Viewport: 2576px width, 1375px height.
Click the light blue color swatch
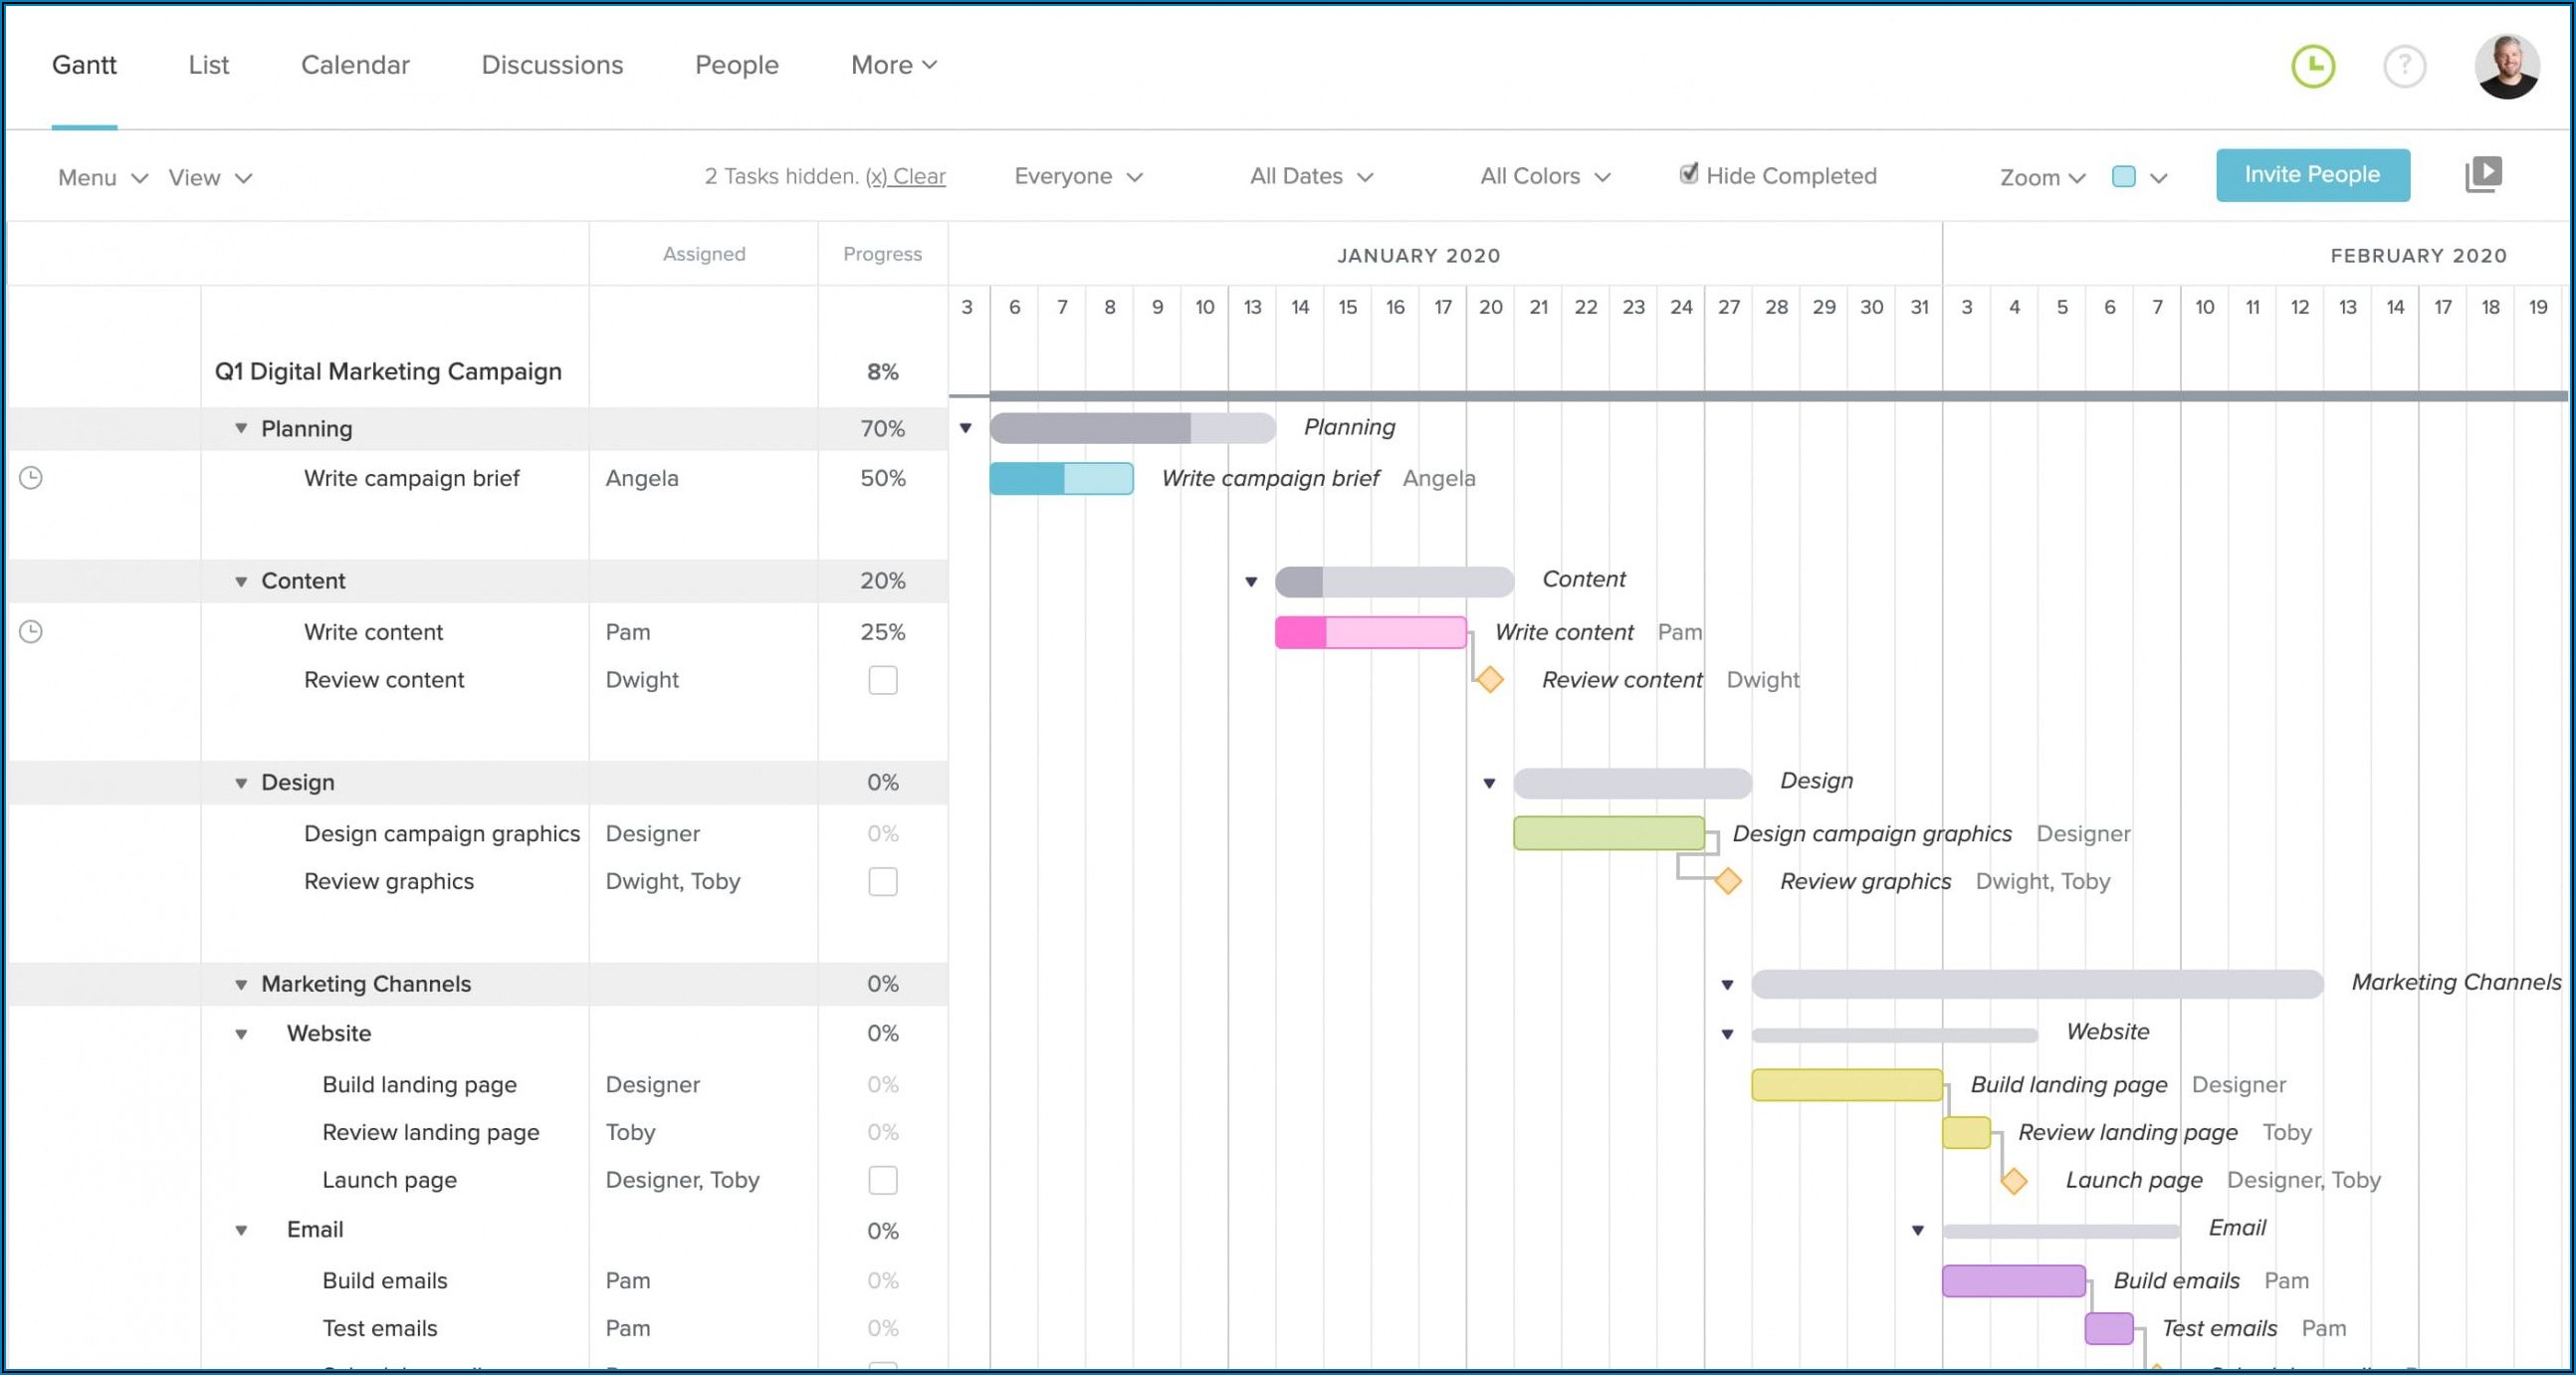click(2124, 177)
